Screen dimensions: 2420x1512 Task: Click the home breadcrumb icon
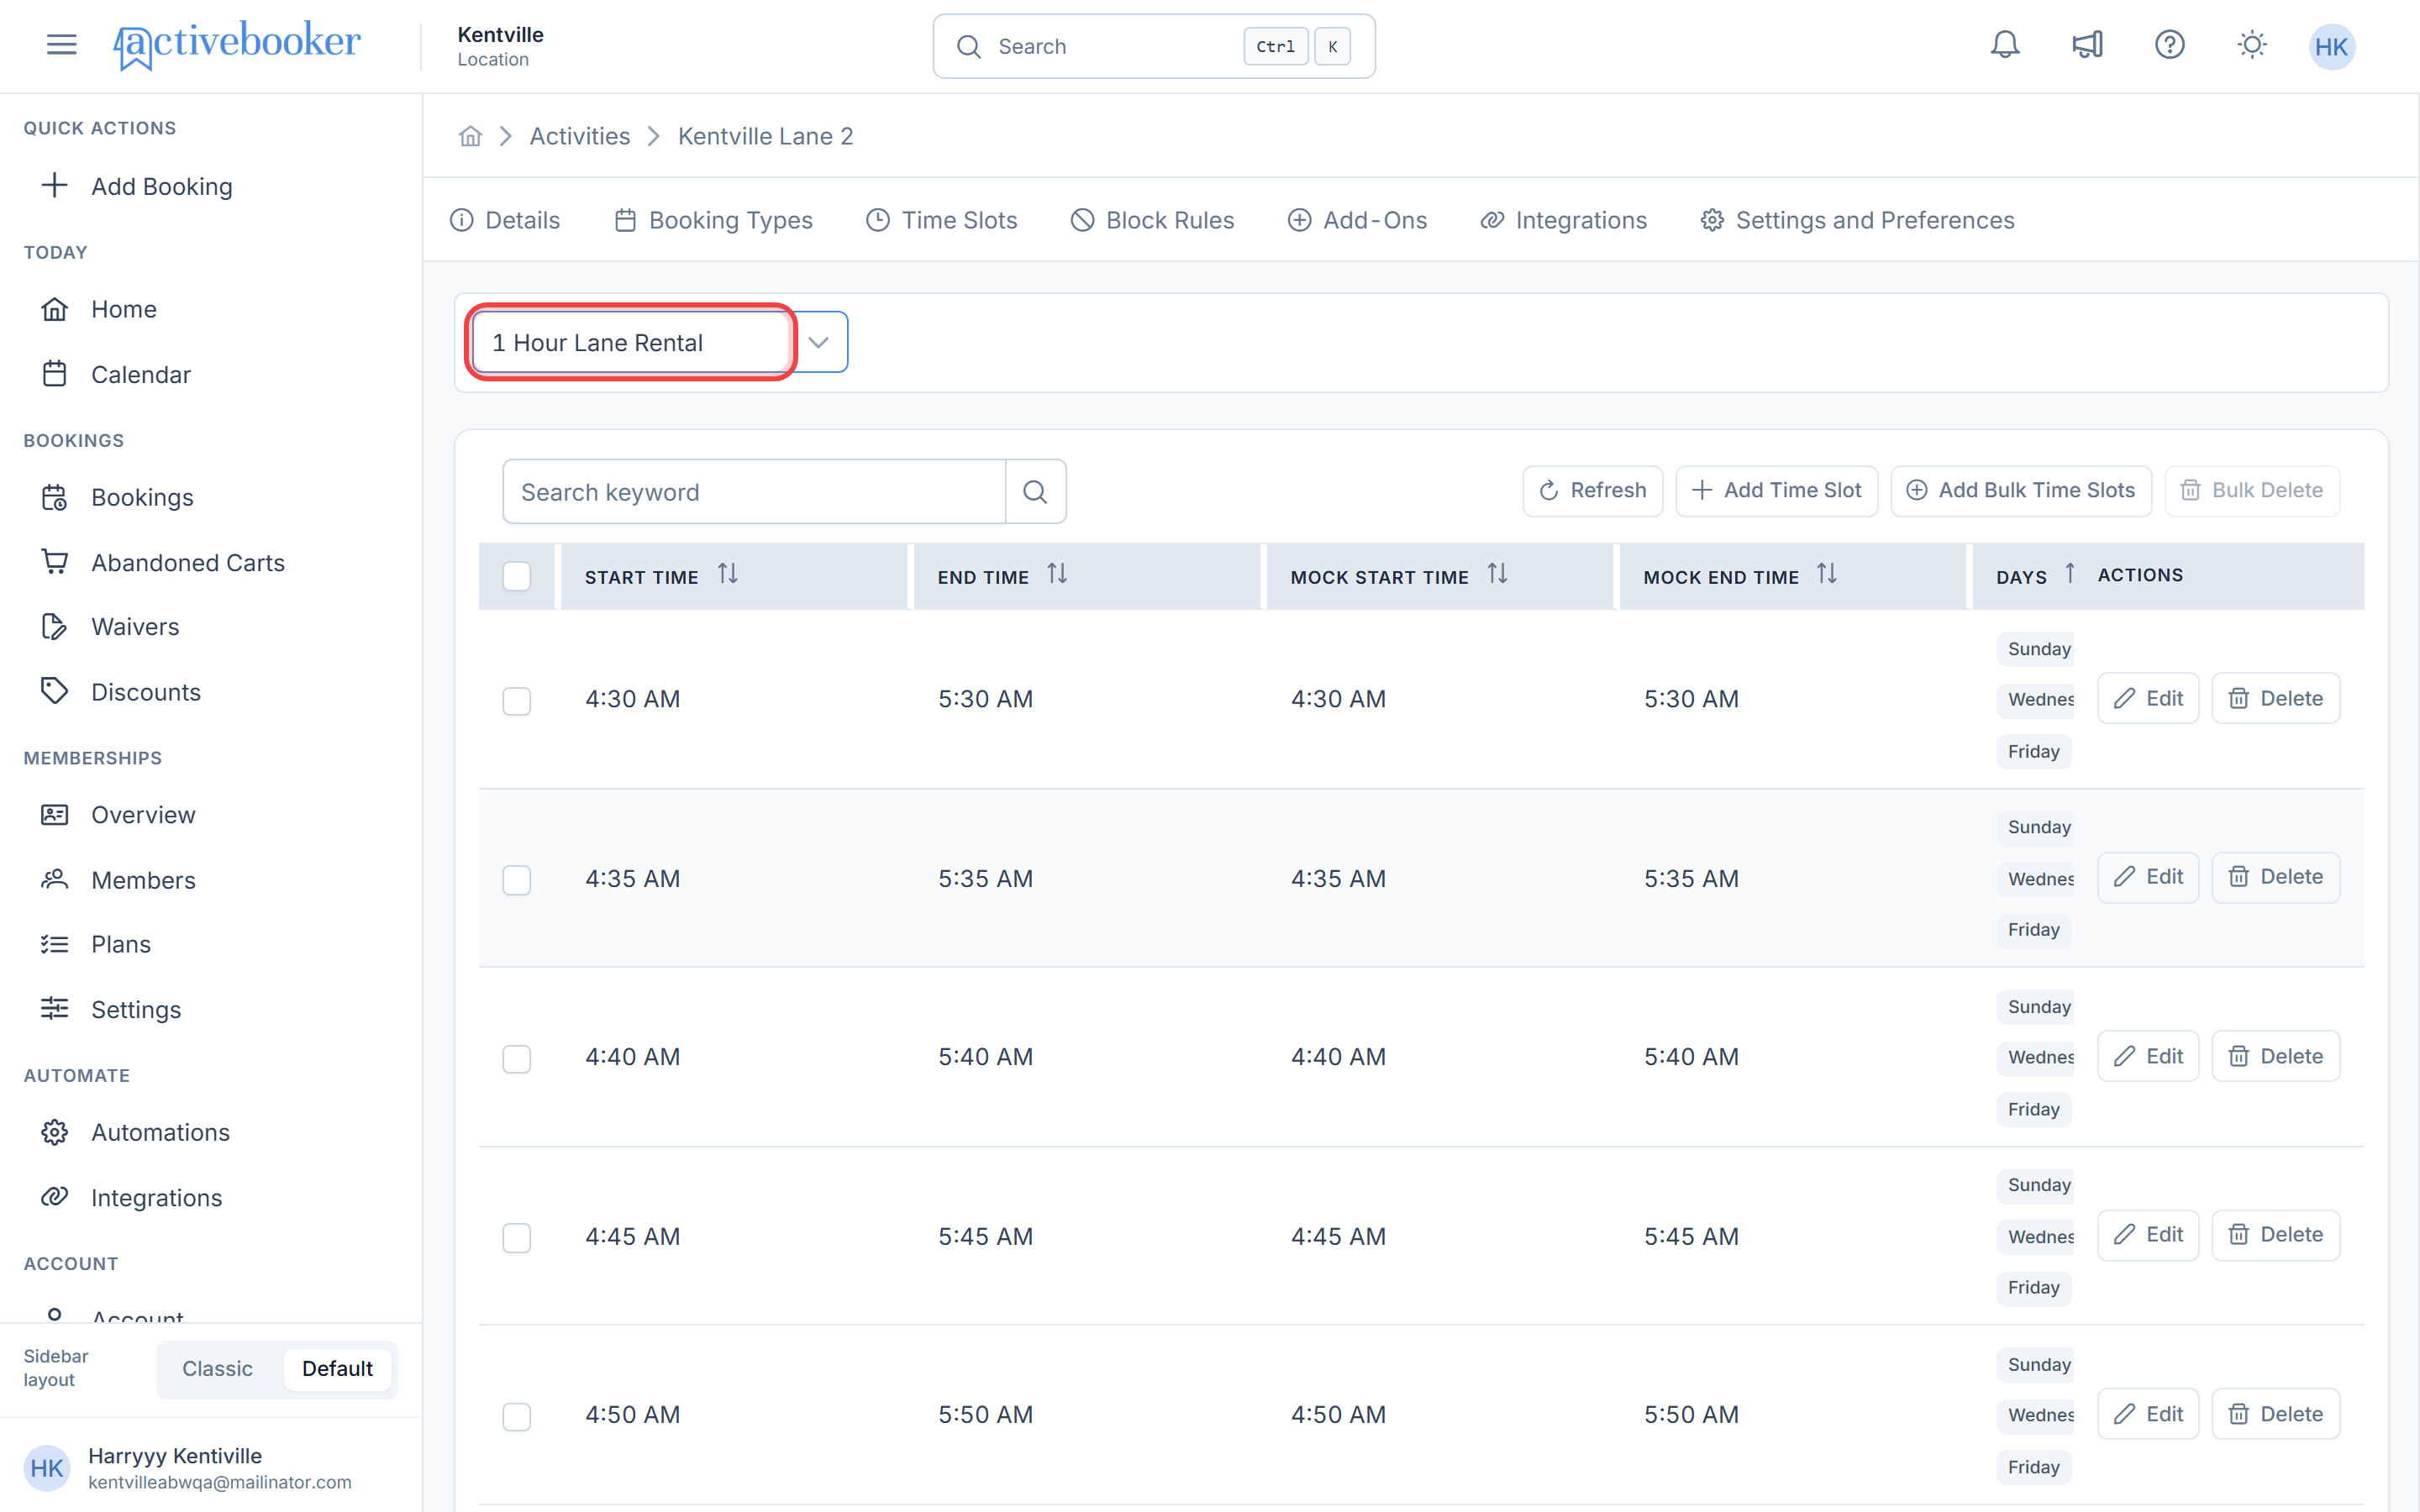470,136
